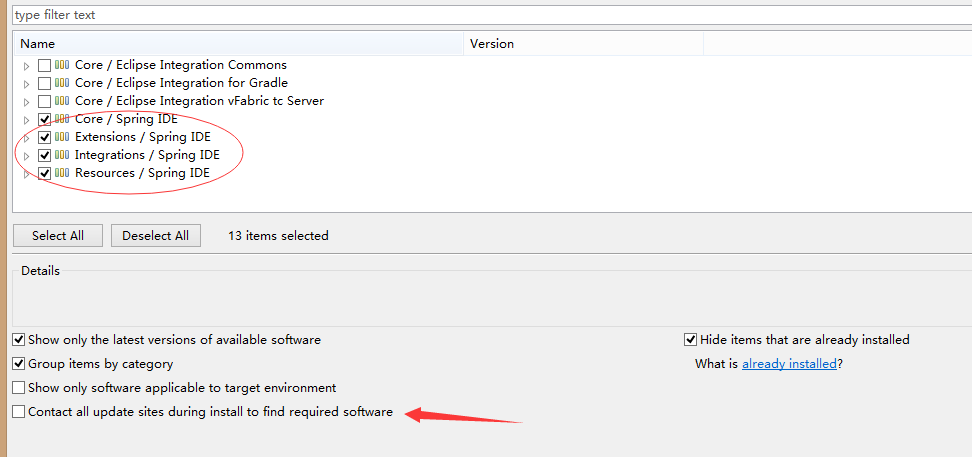The image size is (972, 457).
Task: Enable Contact all update sites during install
Action: pos(19,412)
